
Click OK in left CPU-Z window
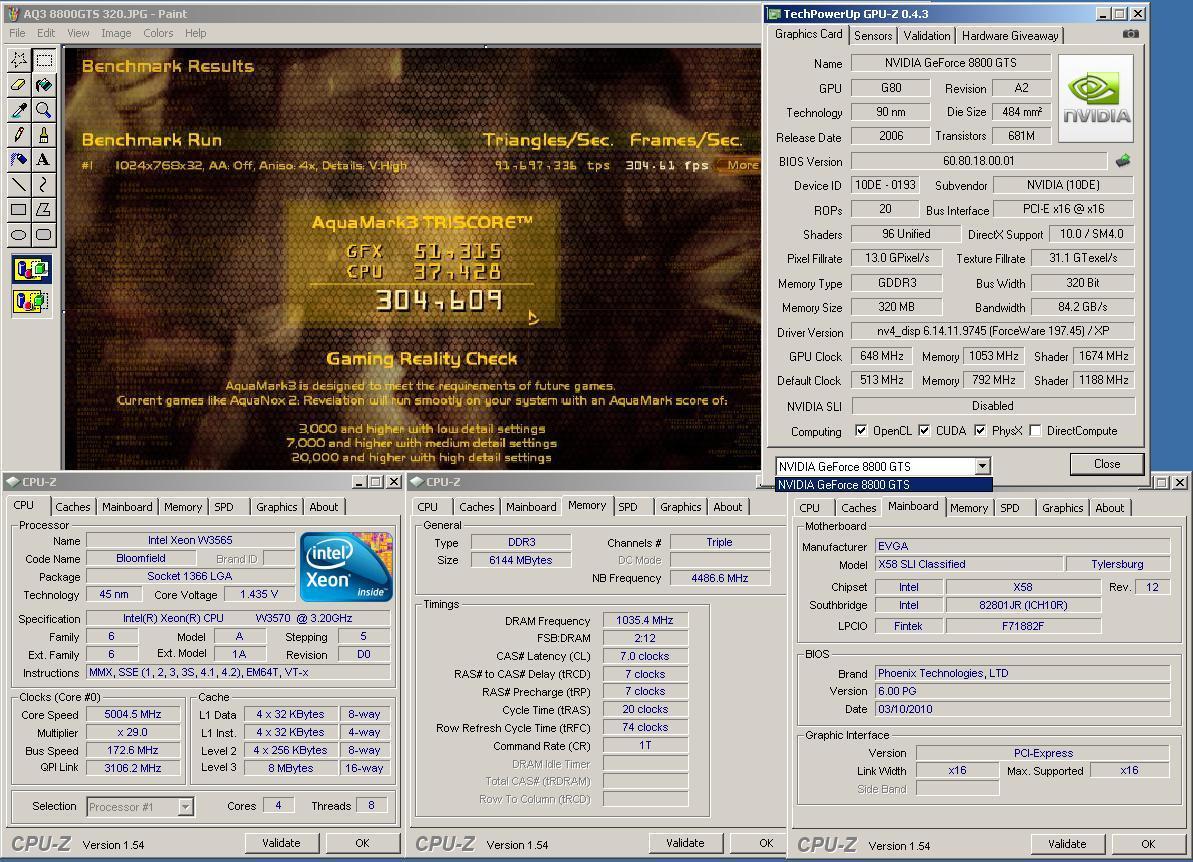tap(362, 843)
